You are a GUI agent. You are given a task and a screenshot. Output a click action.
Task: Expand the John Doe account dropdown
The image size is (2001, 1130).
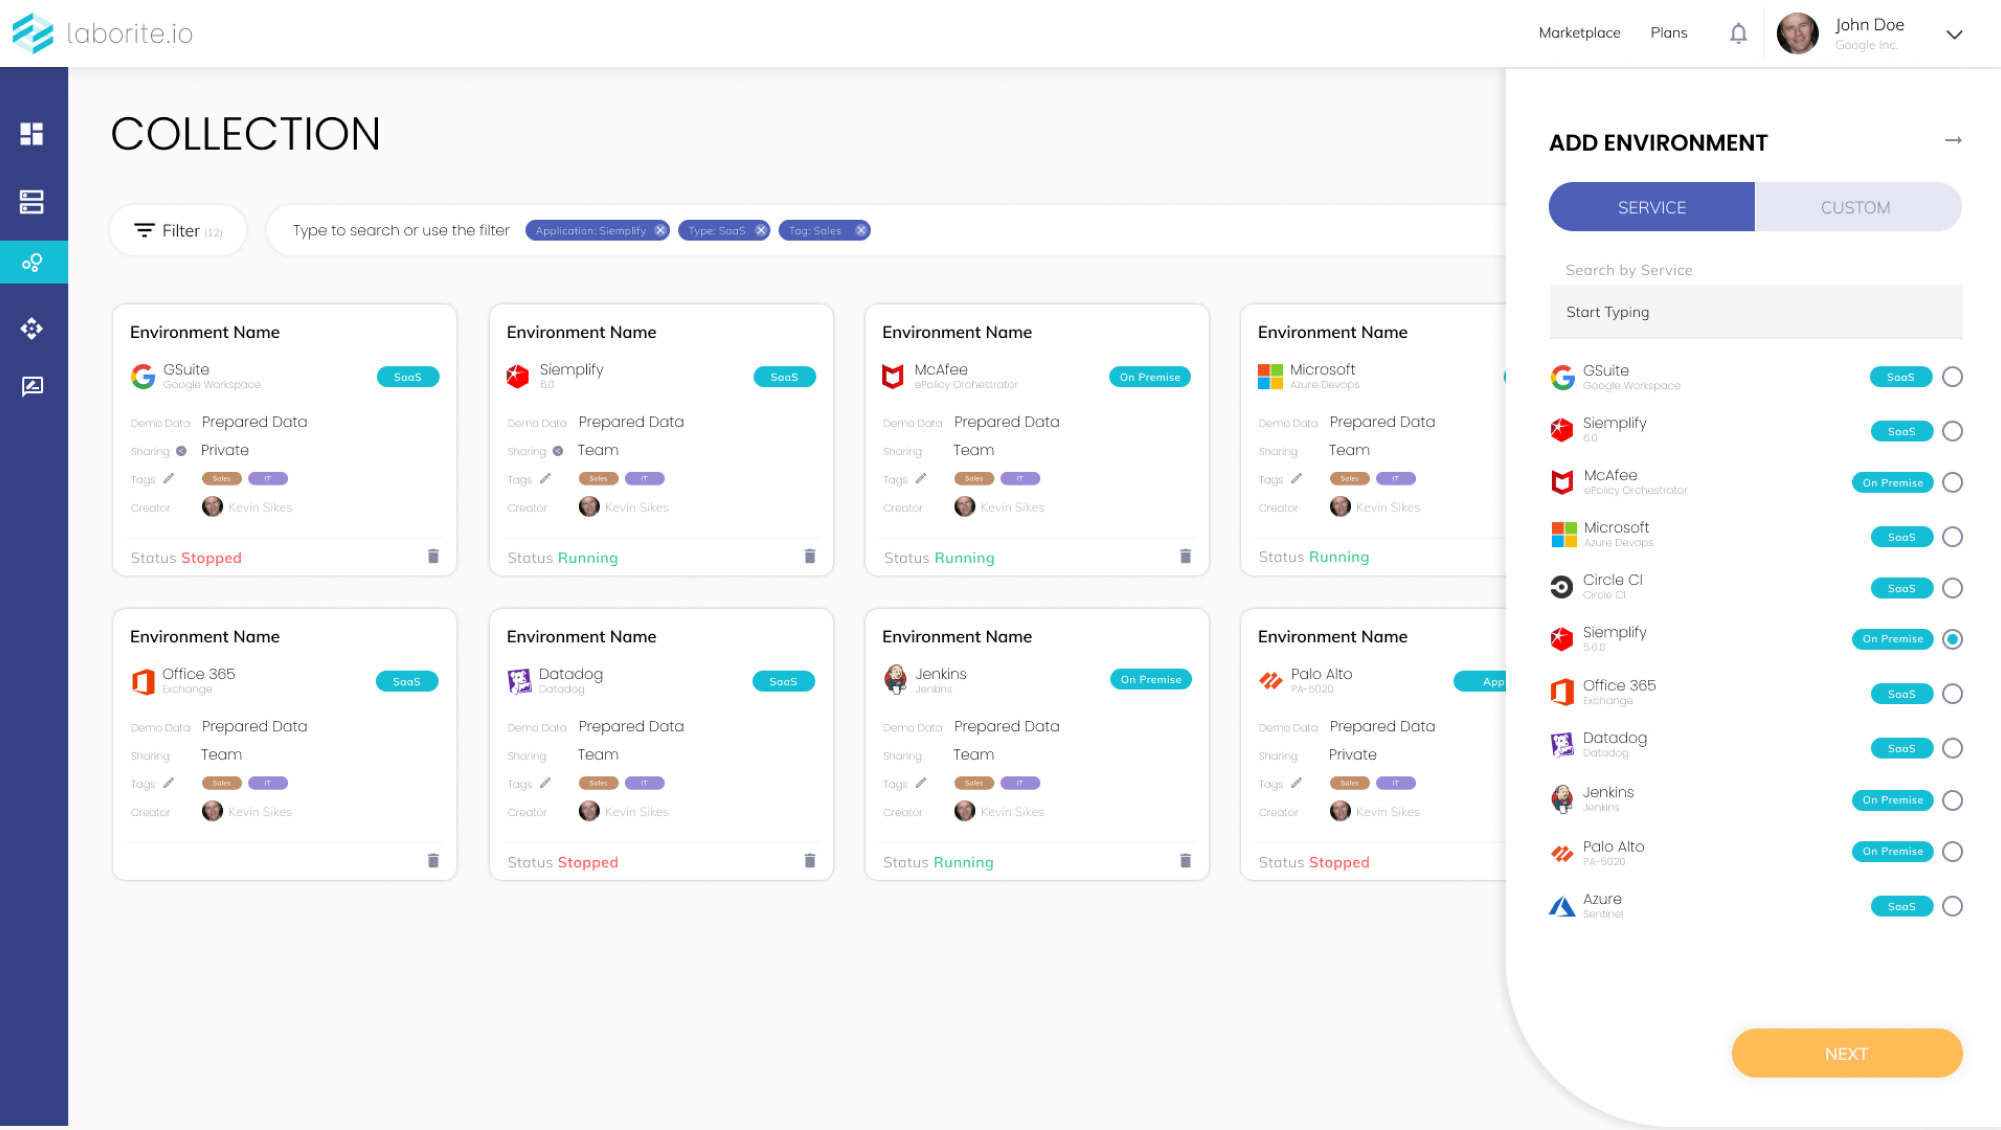1954,34
